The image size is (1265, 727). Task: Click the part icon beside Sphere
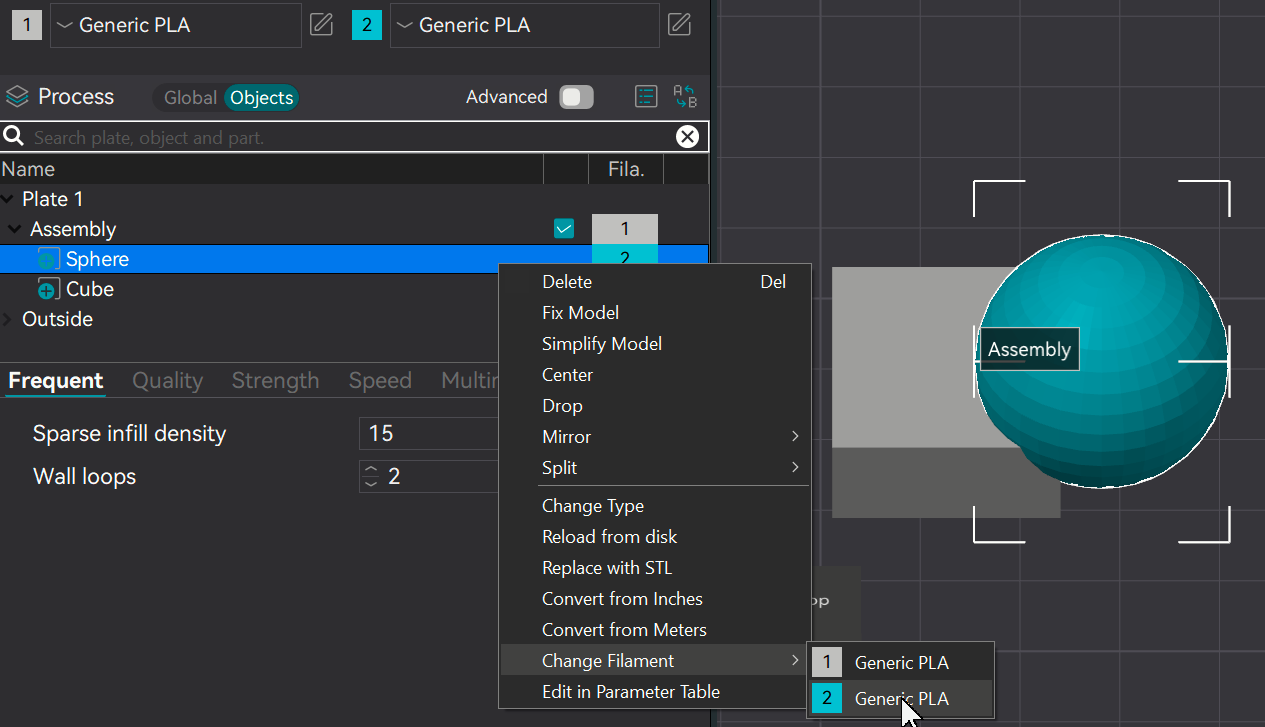pyautogui.click(x=47, y=259)
